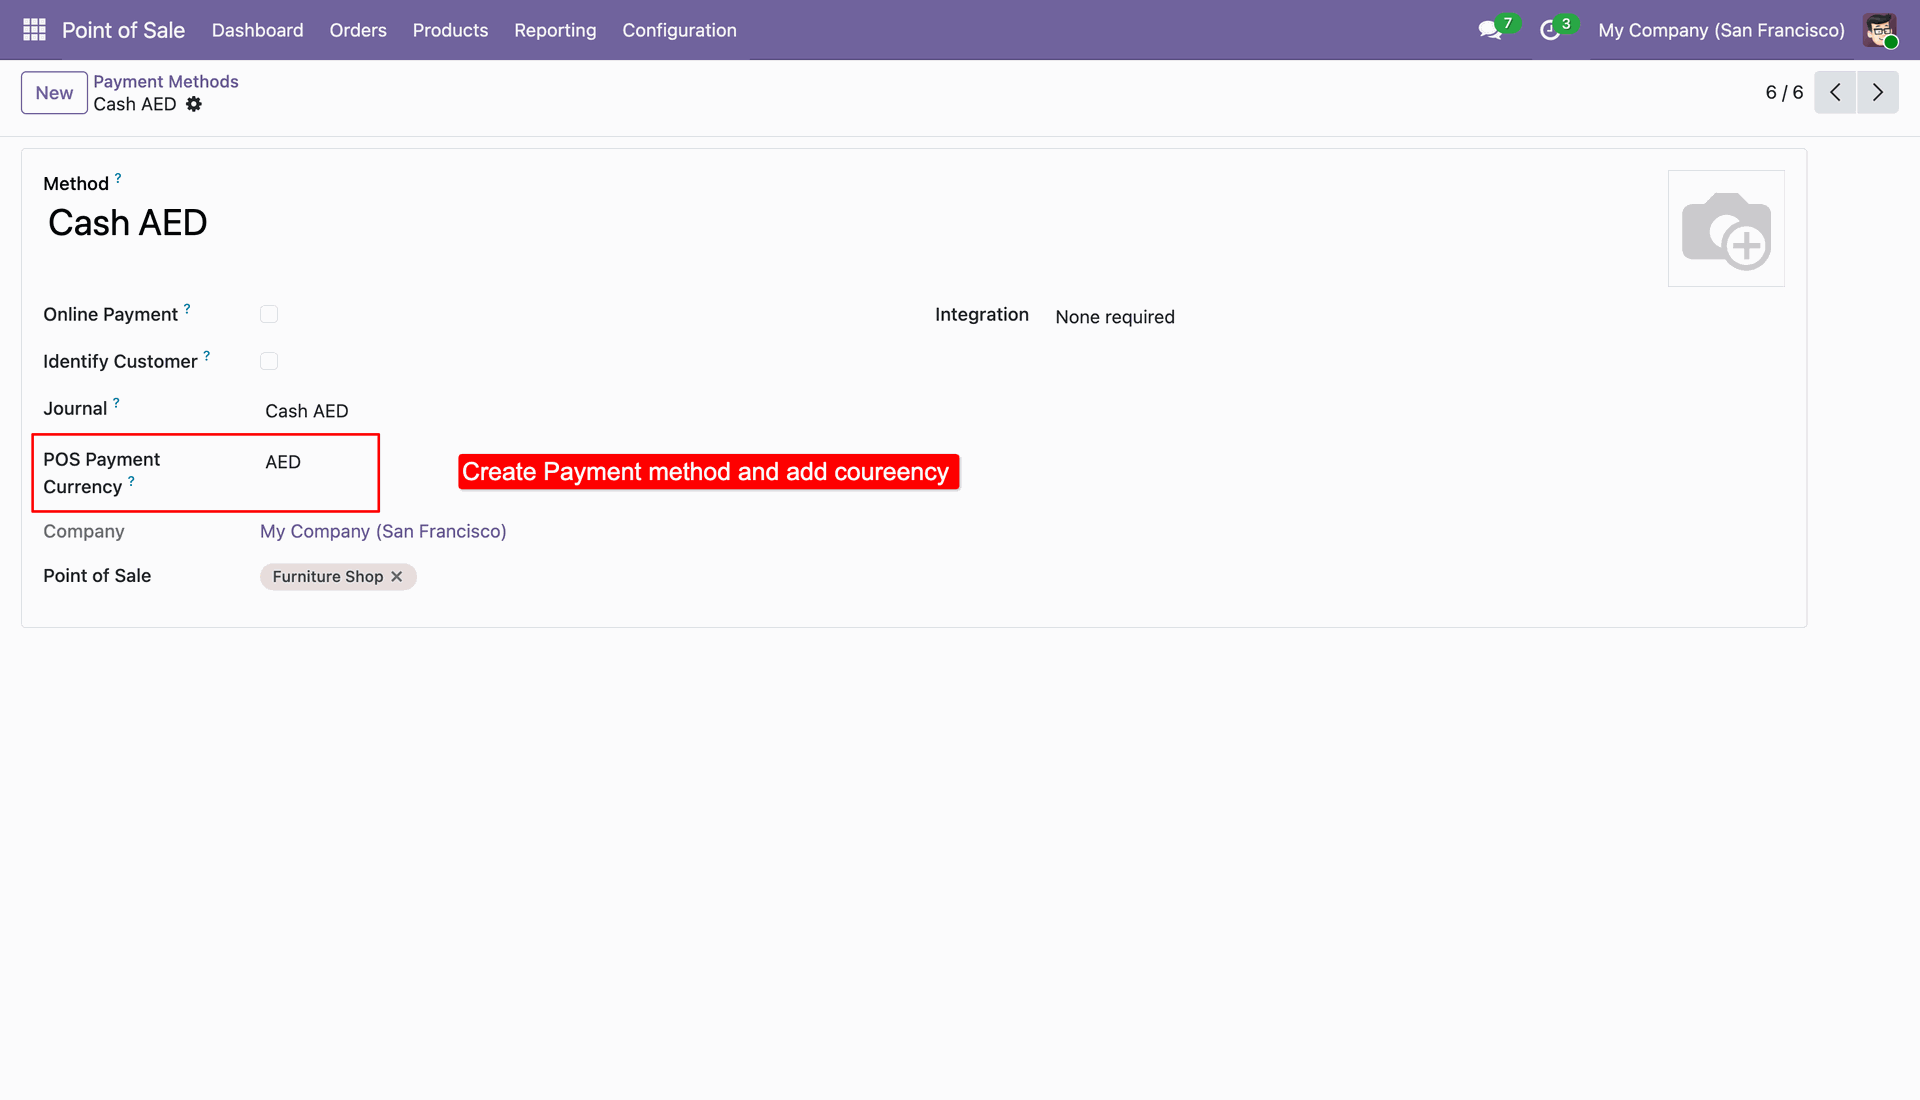Click the Furniture Shop tag
This screenshot has width=1920, height=1100.
coord(327,577)
